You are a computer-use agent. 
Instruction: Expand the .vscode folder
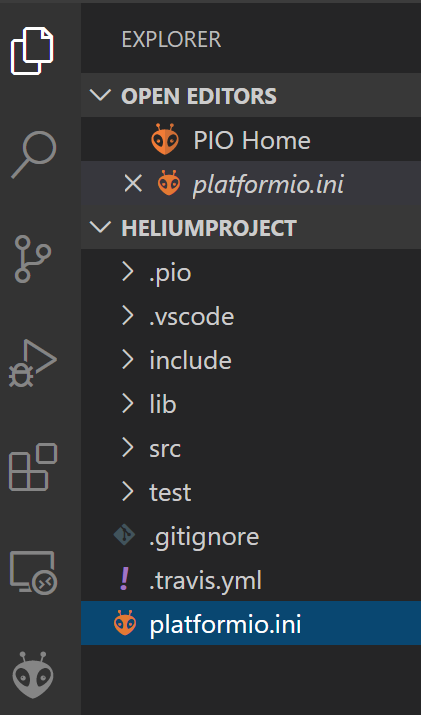click(251, 316)
